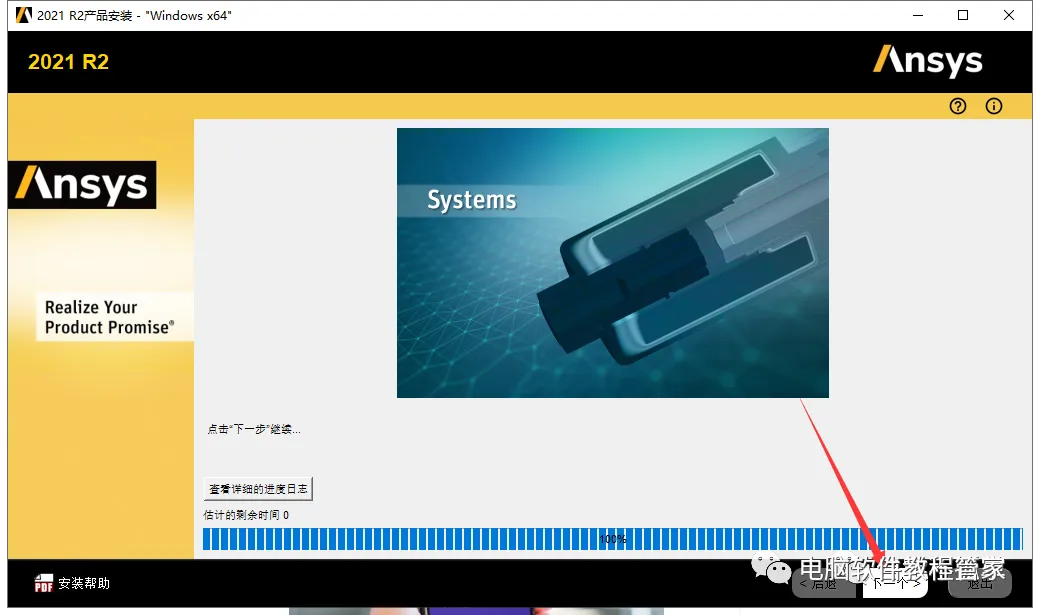Click the text 点击"下一步"继续...
The image size is (1040, 615).
[253, 429]
